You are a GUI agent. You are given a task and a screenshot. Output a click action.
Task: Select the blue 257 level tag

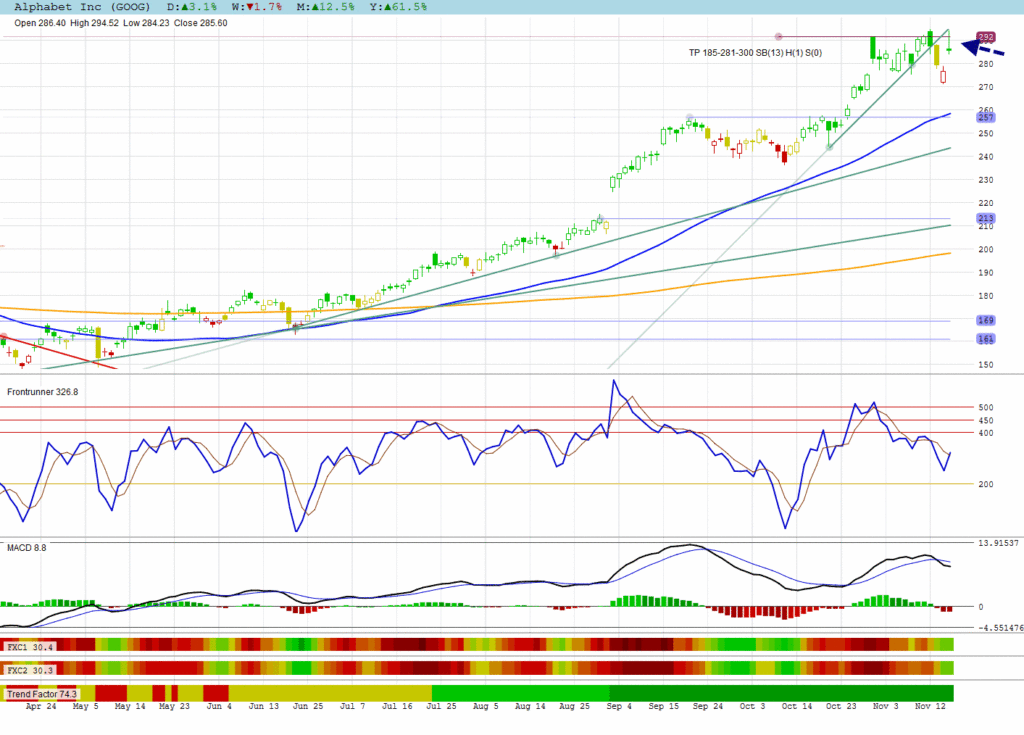click(985, 117)
